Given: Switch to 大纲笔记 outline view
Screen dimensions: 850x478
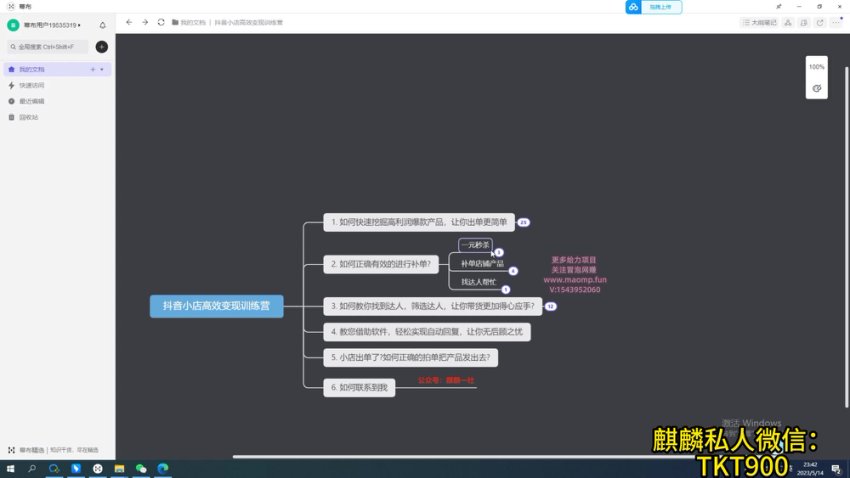Looking at the screenshot, I should (759, 22).
